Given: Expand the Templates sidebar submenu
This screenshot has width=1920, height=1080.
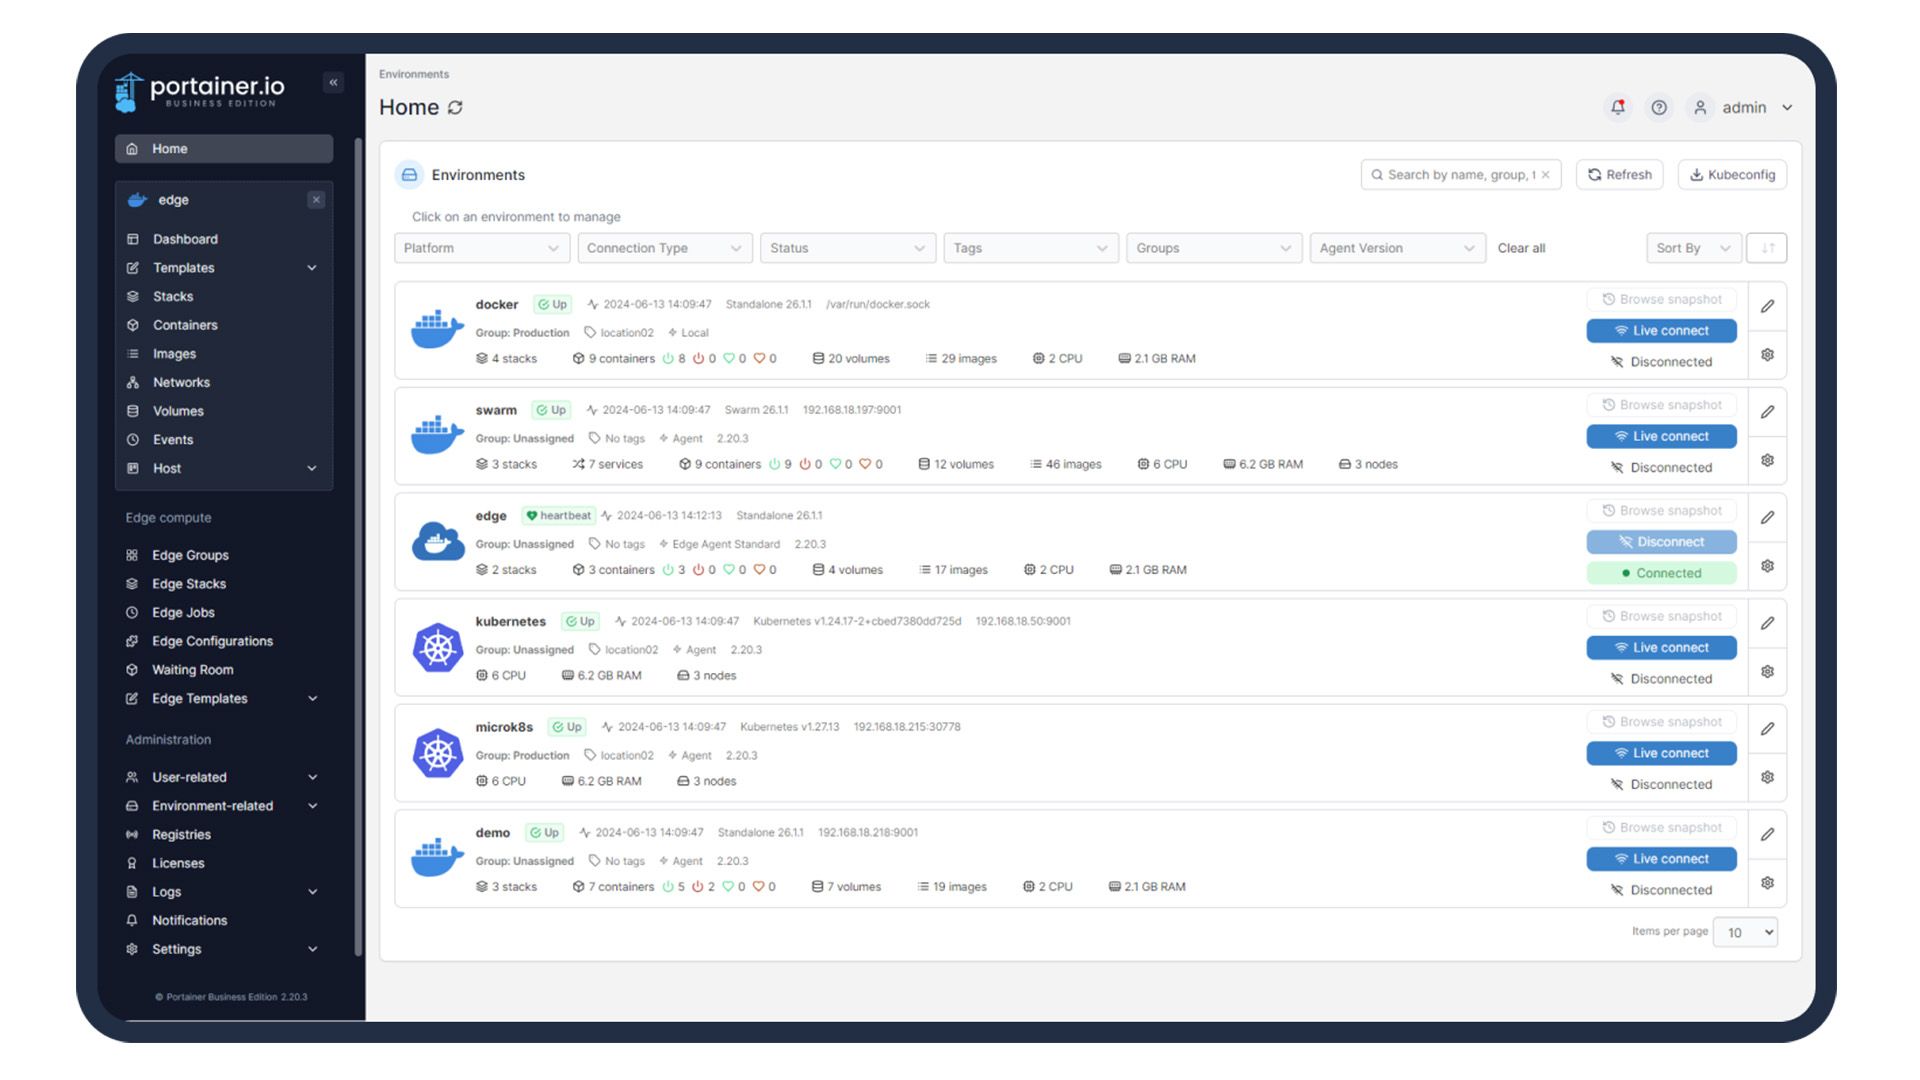Looking at the screenshot, I should click(x=311, y=268).
